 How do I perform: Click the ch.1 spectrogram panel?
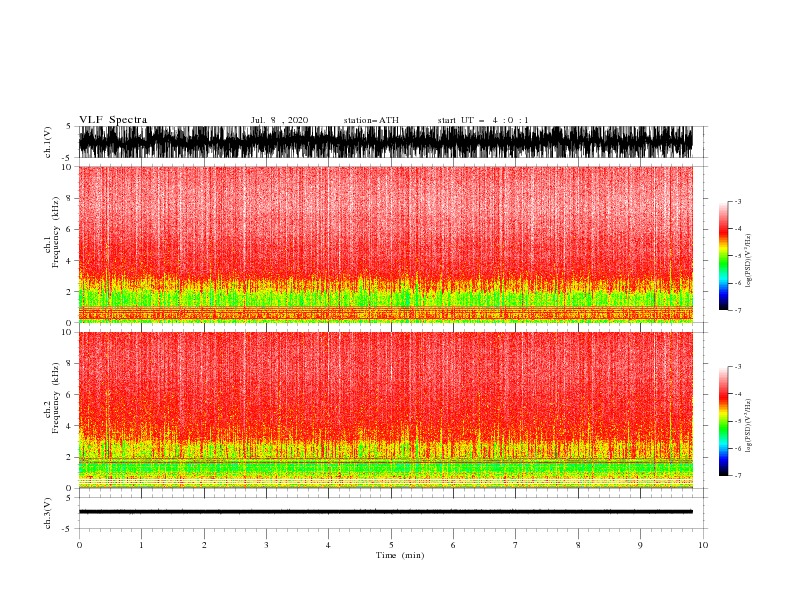click(385, 244)
